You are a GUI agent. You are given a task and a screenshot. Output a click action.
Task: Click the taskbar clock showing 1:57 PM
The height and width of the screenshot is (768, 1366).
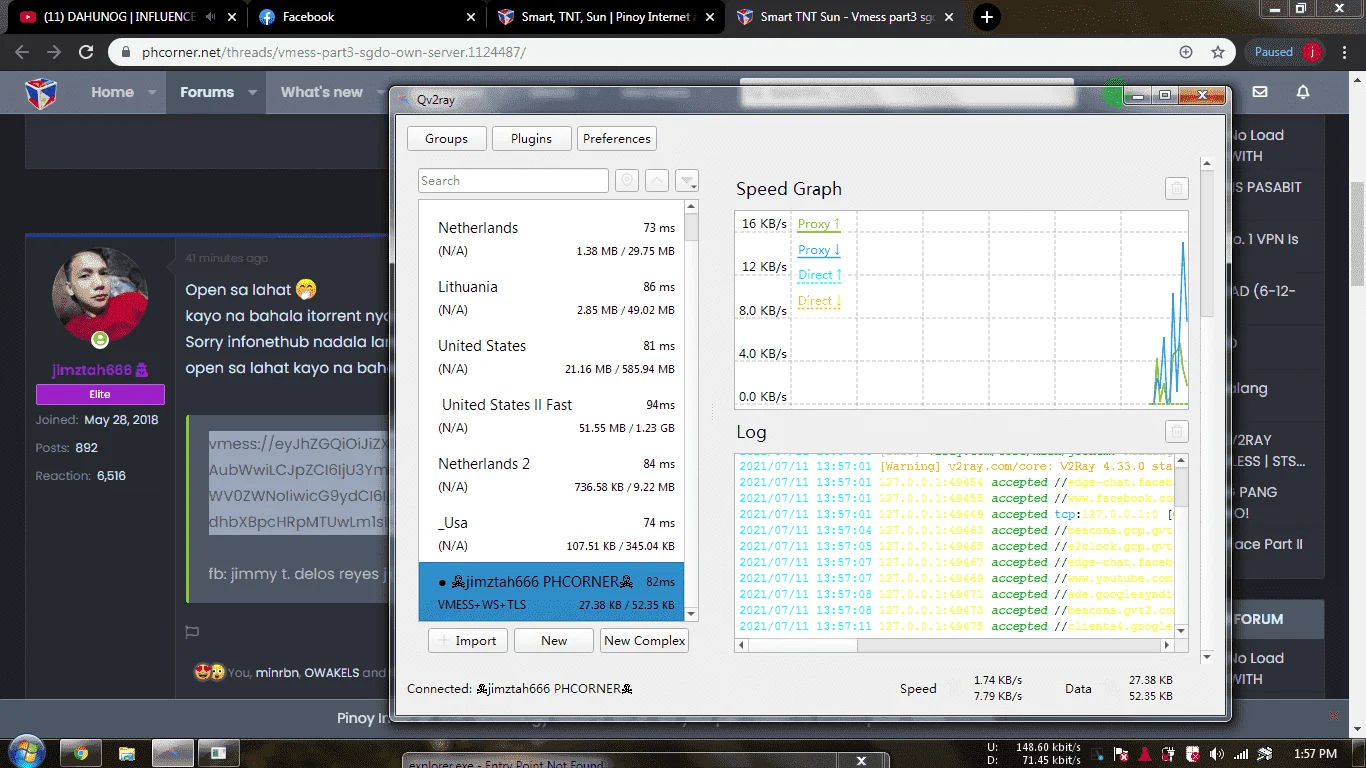coord(1315,754)
